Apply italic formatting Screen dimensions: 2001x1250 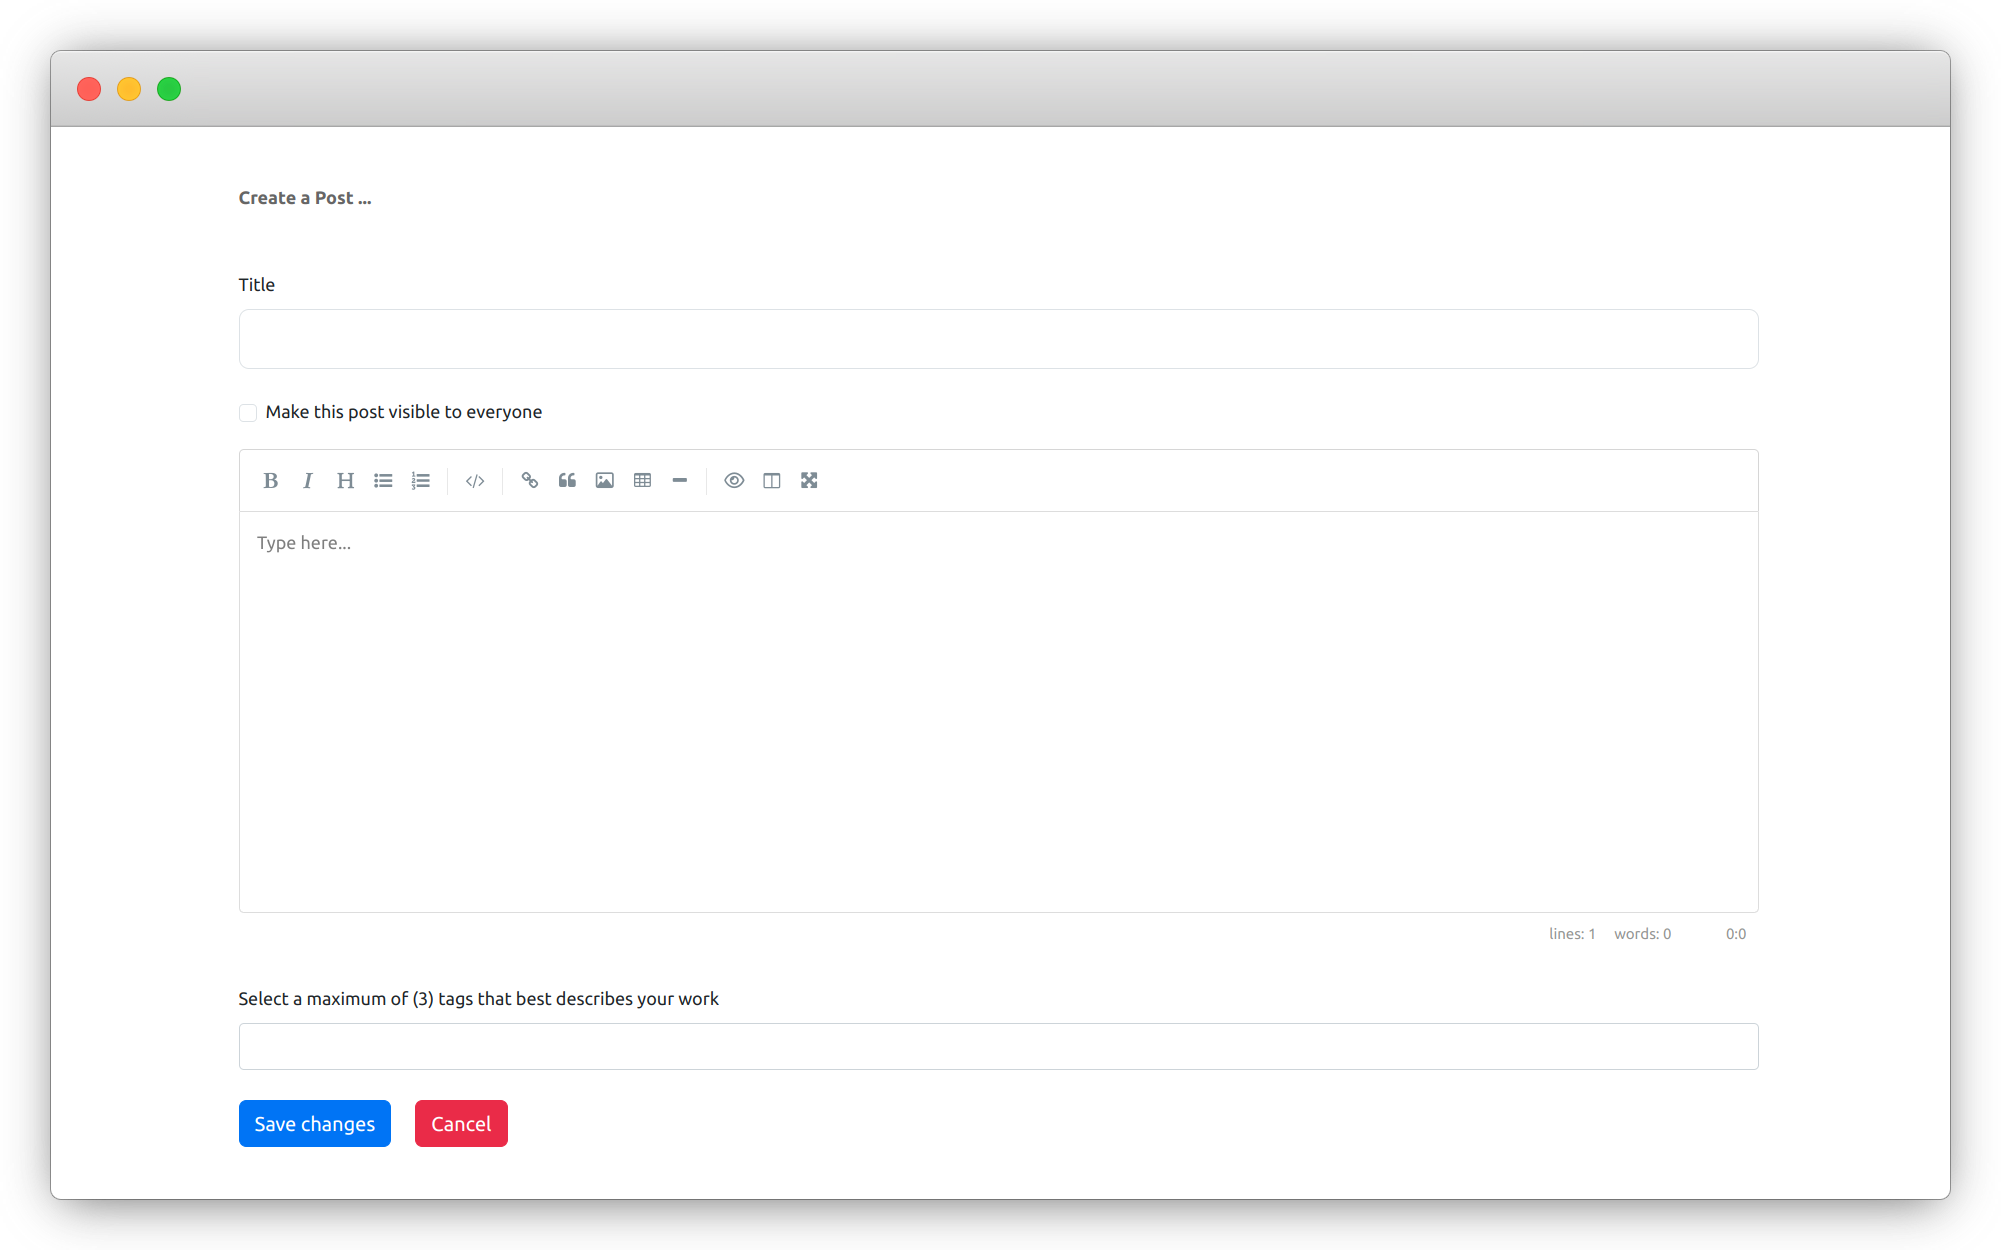point(308,481)
